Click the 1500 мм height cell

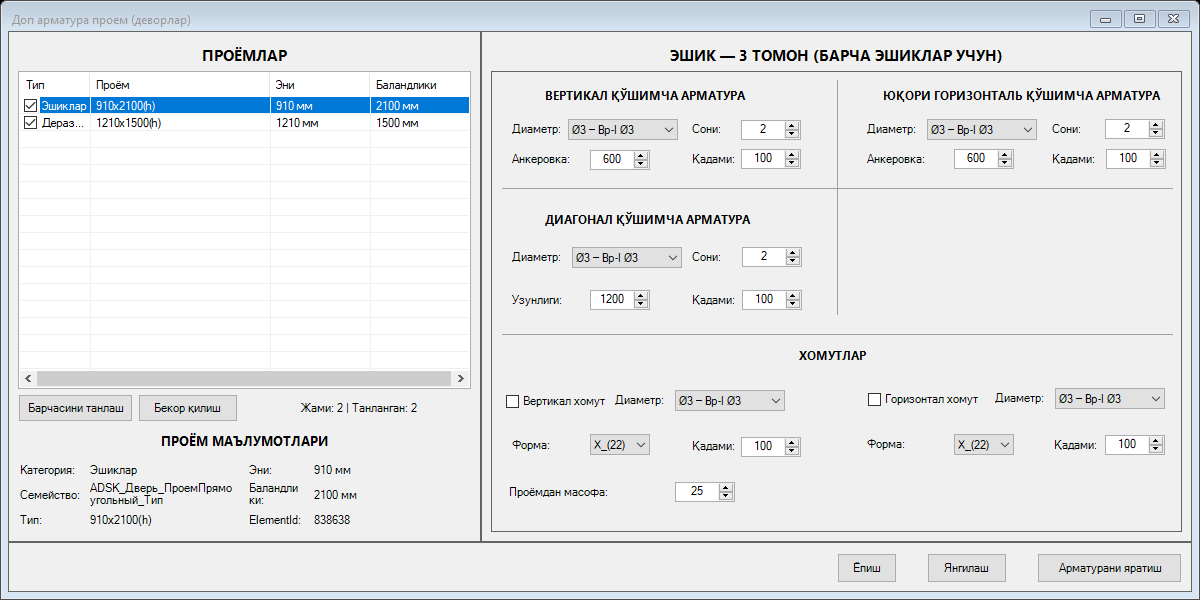click(420, 123)
